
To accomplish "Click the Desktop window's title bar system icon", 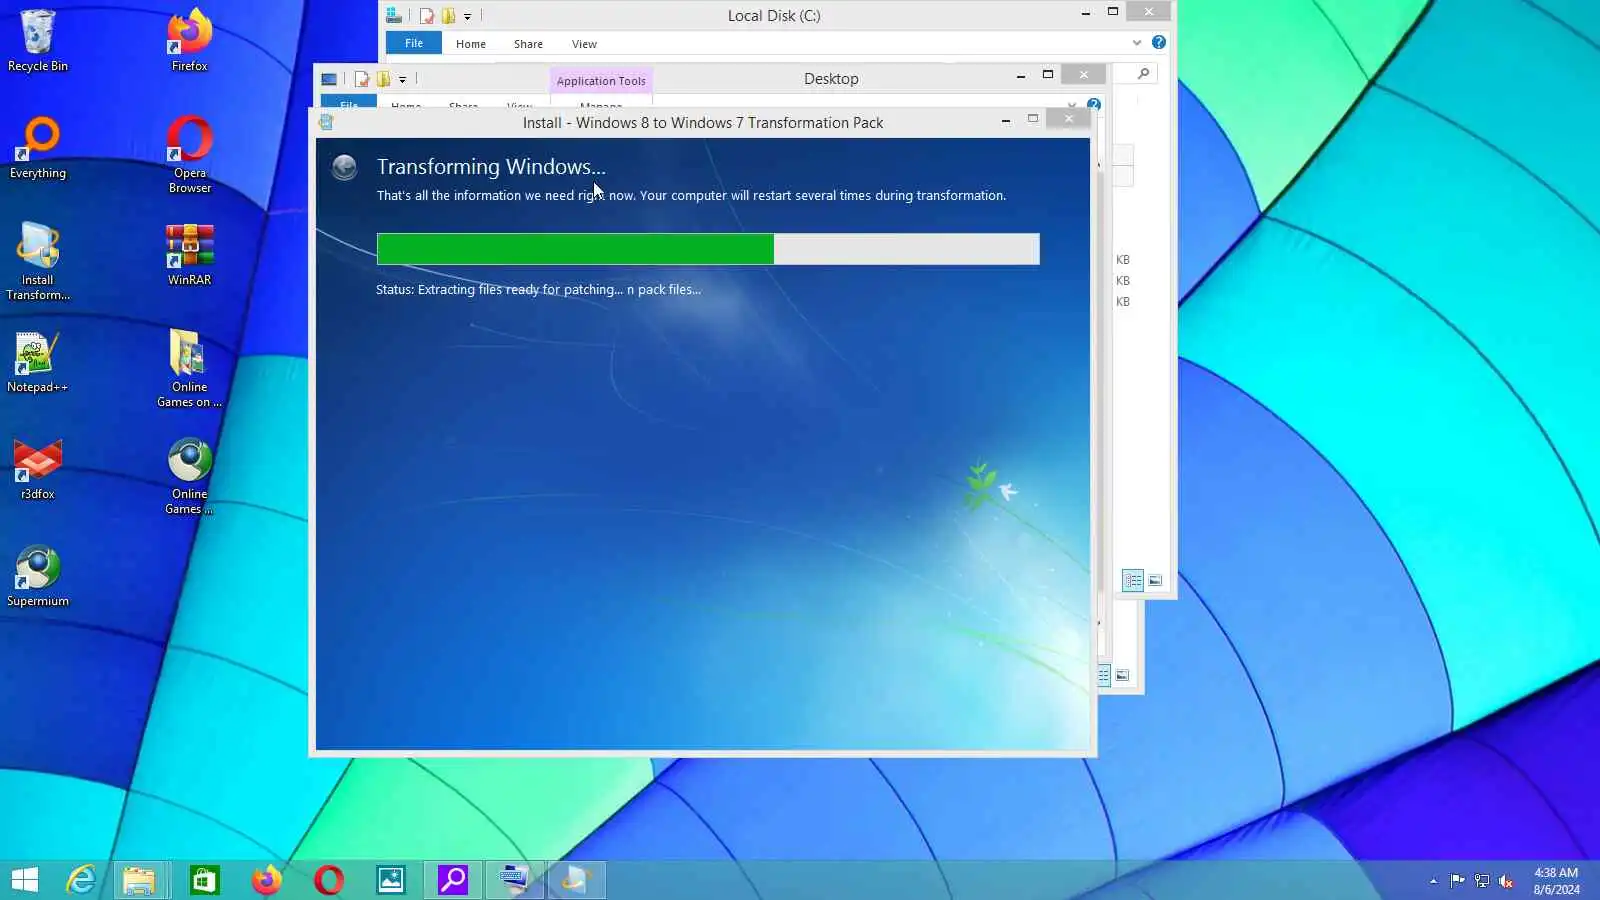I will pyautogui.click(x=329, y=79).
